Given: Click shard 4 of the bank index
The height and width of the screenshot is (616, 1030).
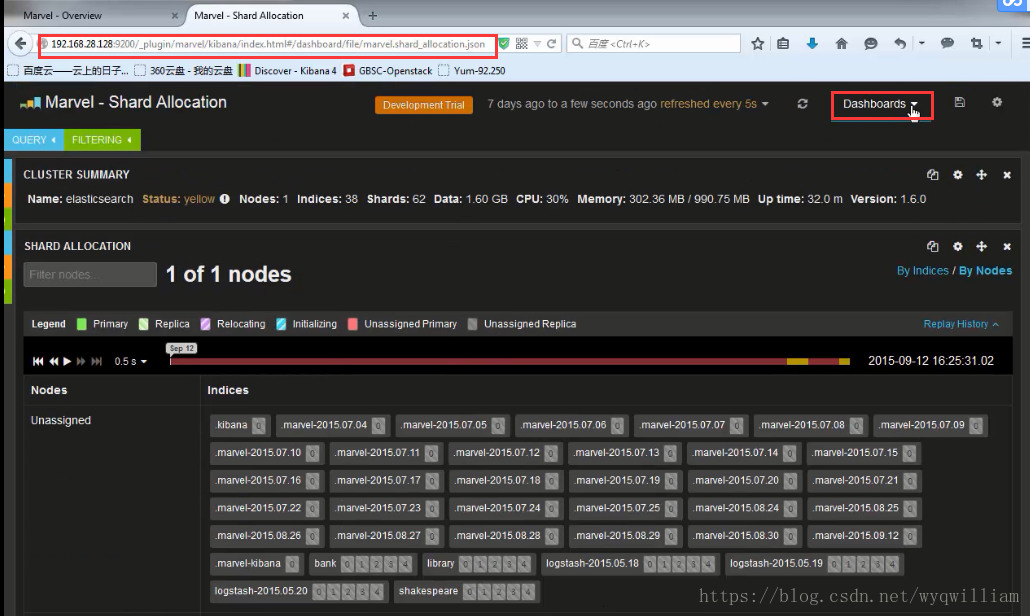Looking at the screenshot, I should (x=405, y=563).
